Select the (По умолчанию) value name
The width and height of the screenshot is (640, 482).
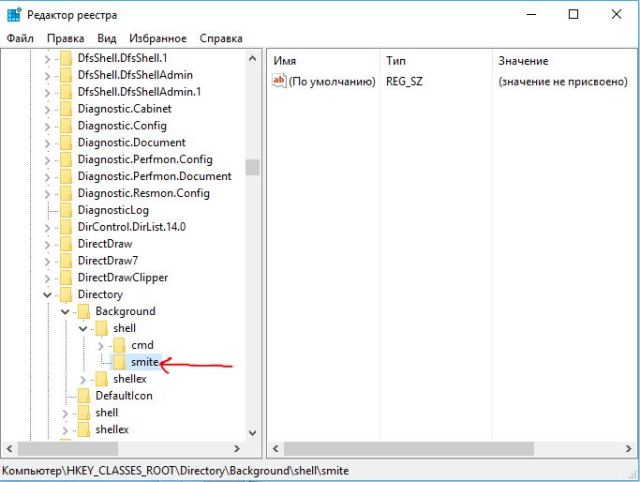[x=332, y=81]
